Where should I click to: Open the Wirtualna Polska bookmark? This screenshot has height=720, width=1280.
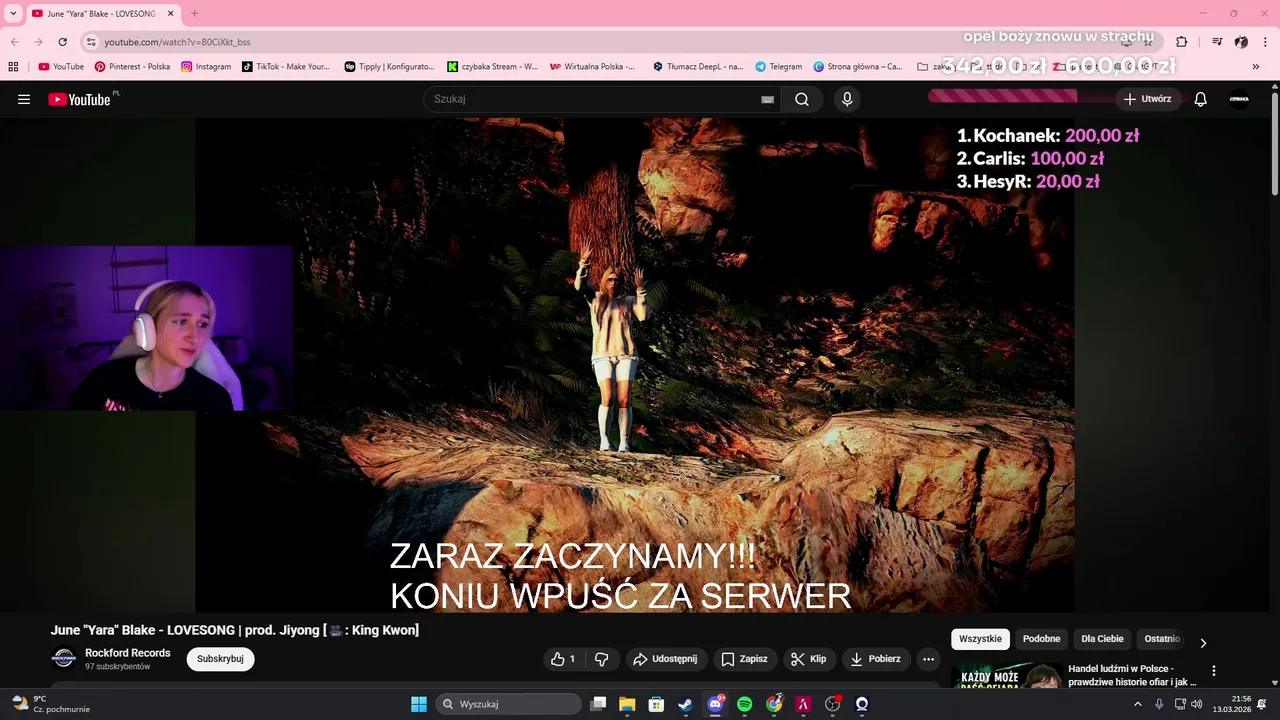592,67
